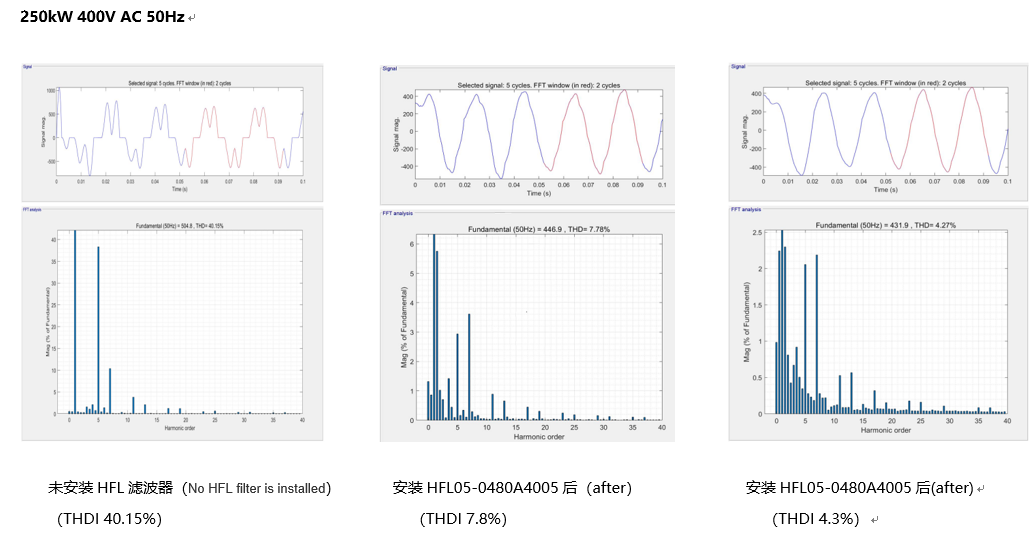Select the left signal waveform plot

[179, 132]
